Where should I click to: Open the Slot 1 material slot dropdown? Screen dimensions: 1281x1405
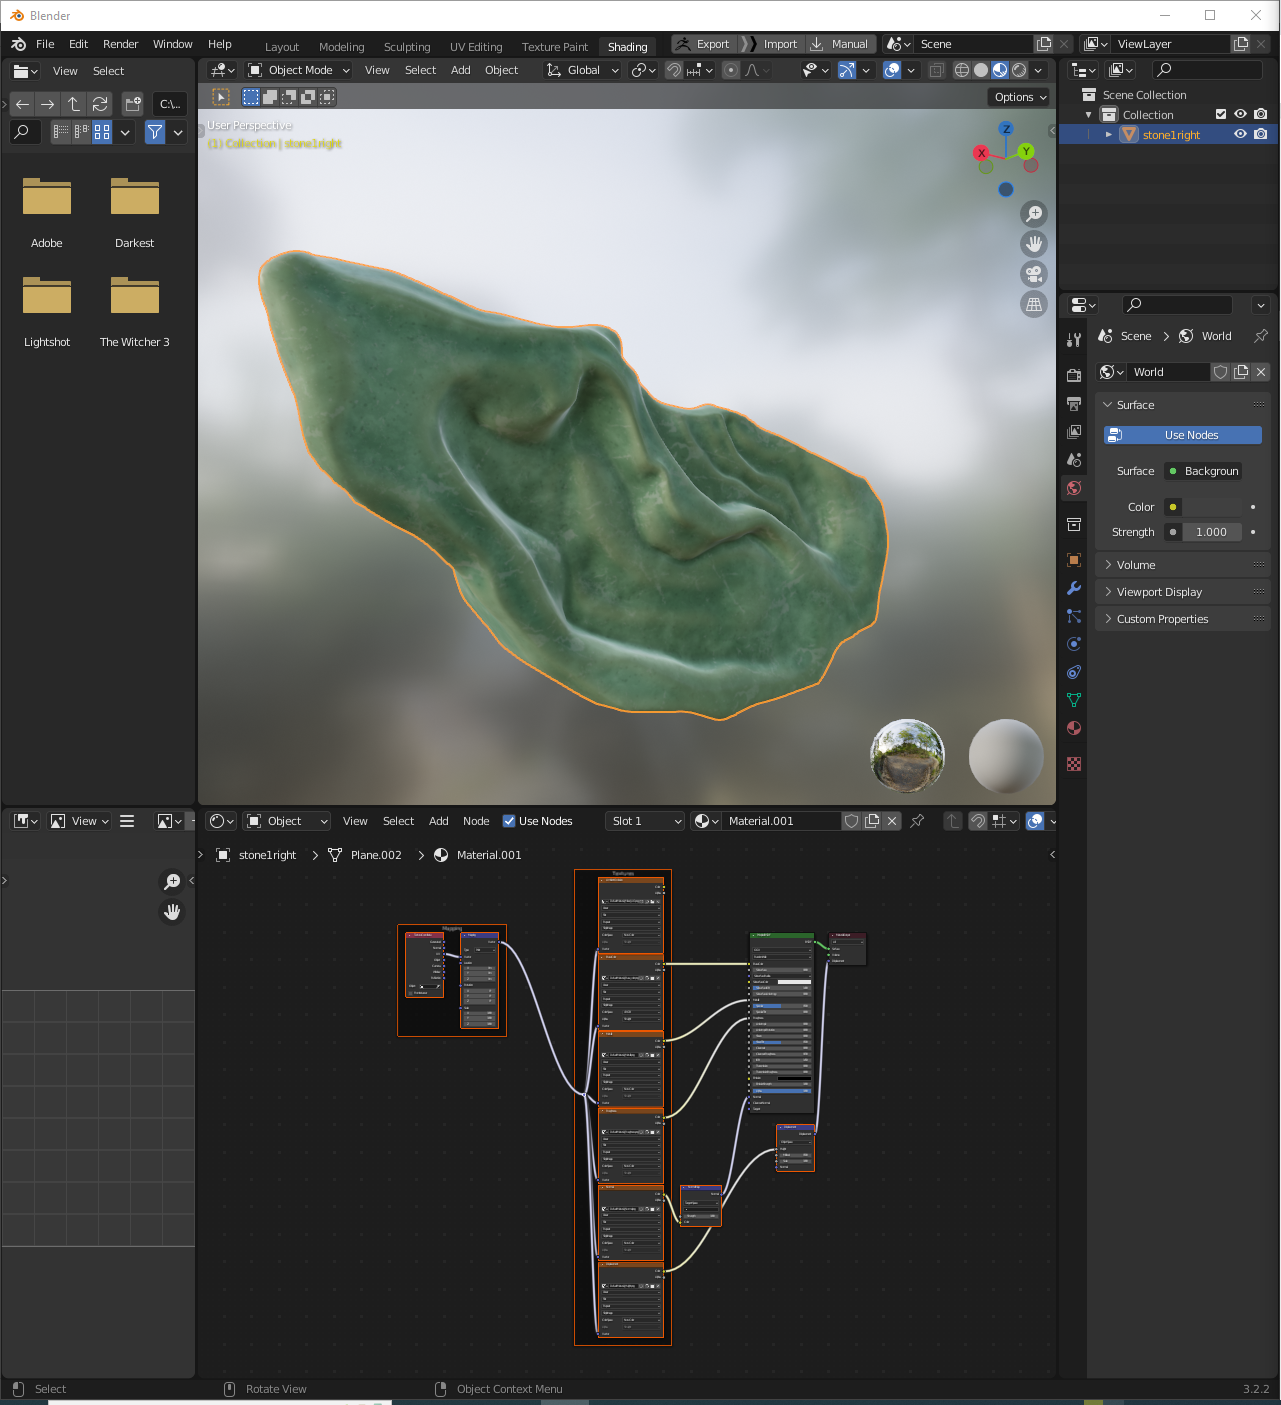coord(645,821)
